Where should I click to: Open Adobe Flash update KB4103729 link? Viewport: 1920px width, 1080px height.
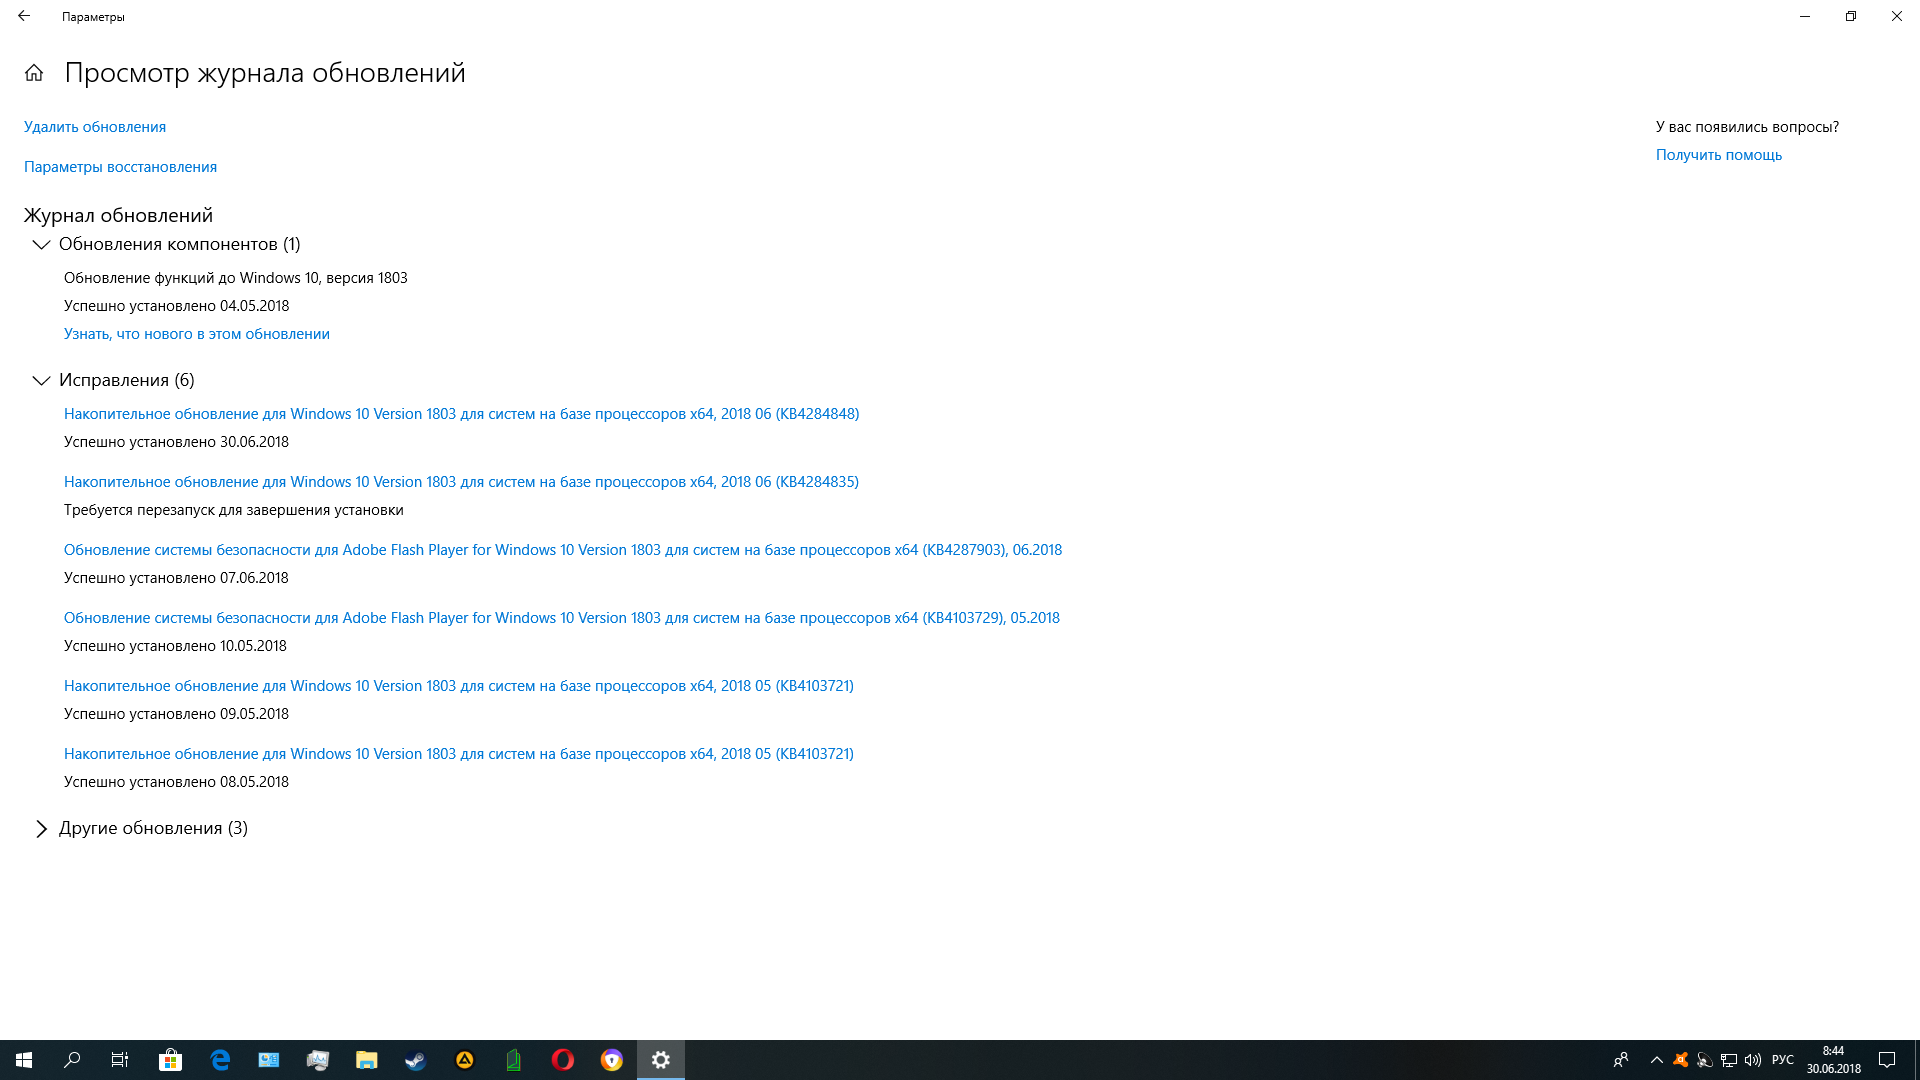point(562,618)
